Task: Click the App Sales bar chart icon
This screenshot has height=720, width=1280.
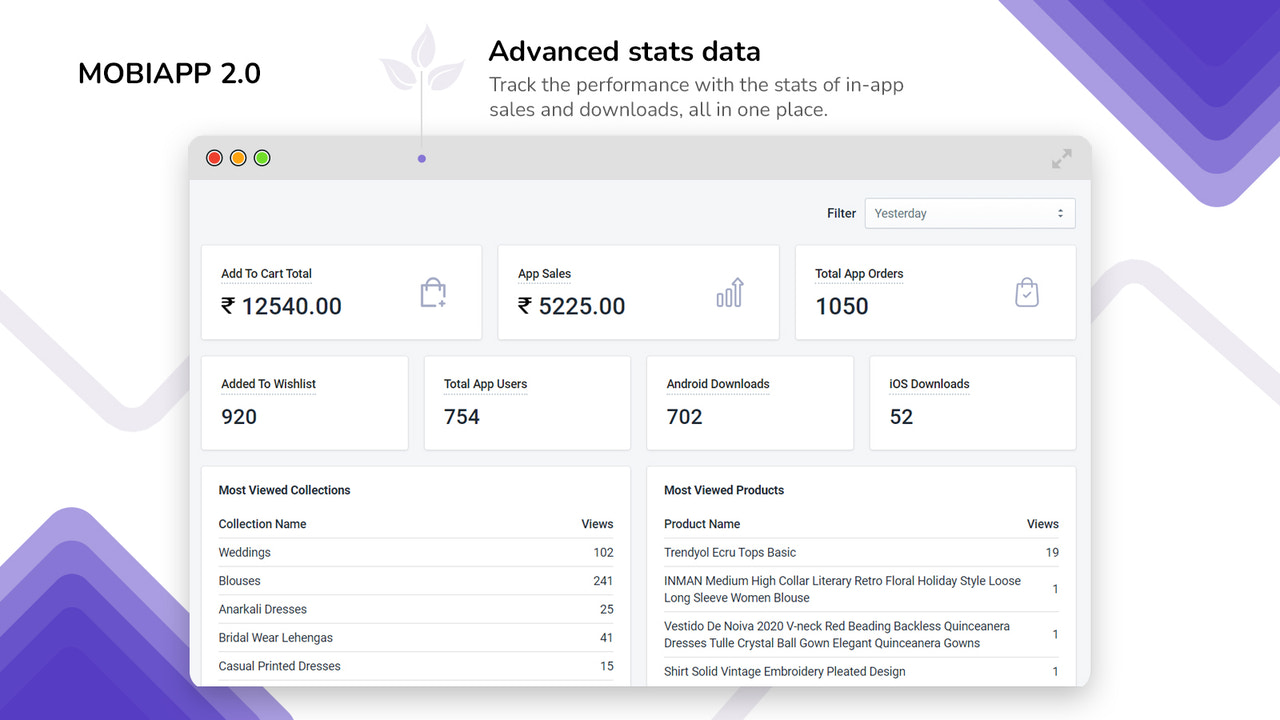Action: click(x=729, y=291)
